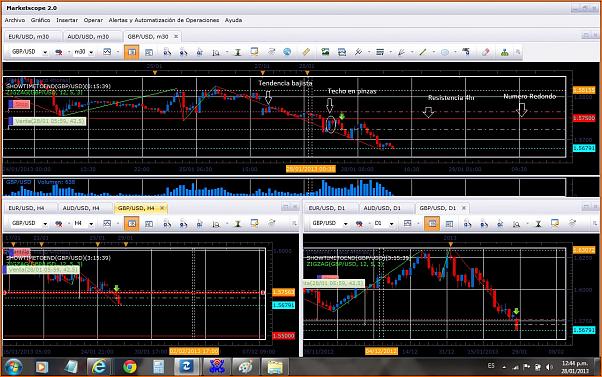Click the chart type icon in H4 toolbar
602x377 pixels.
[x=107, y=223]
